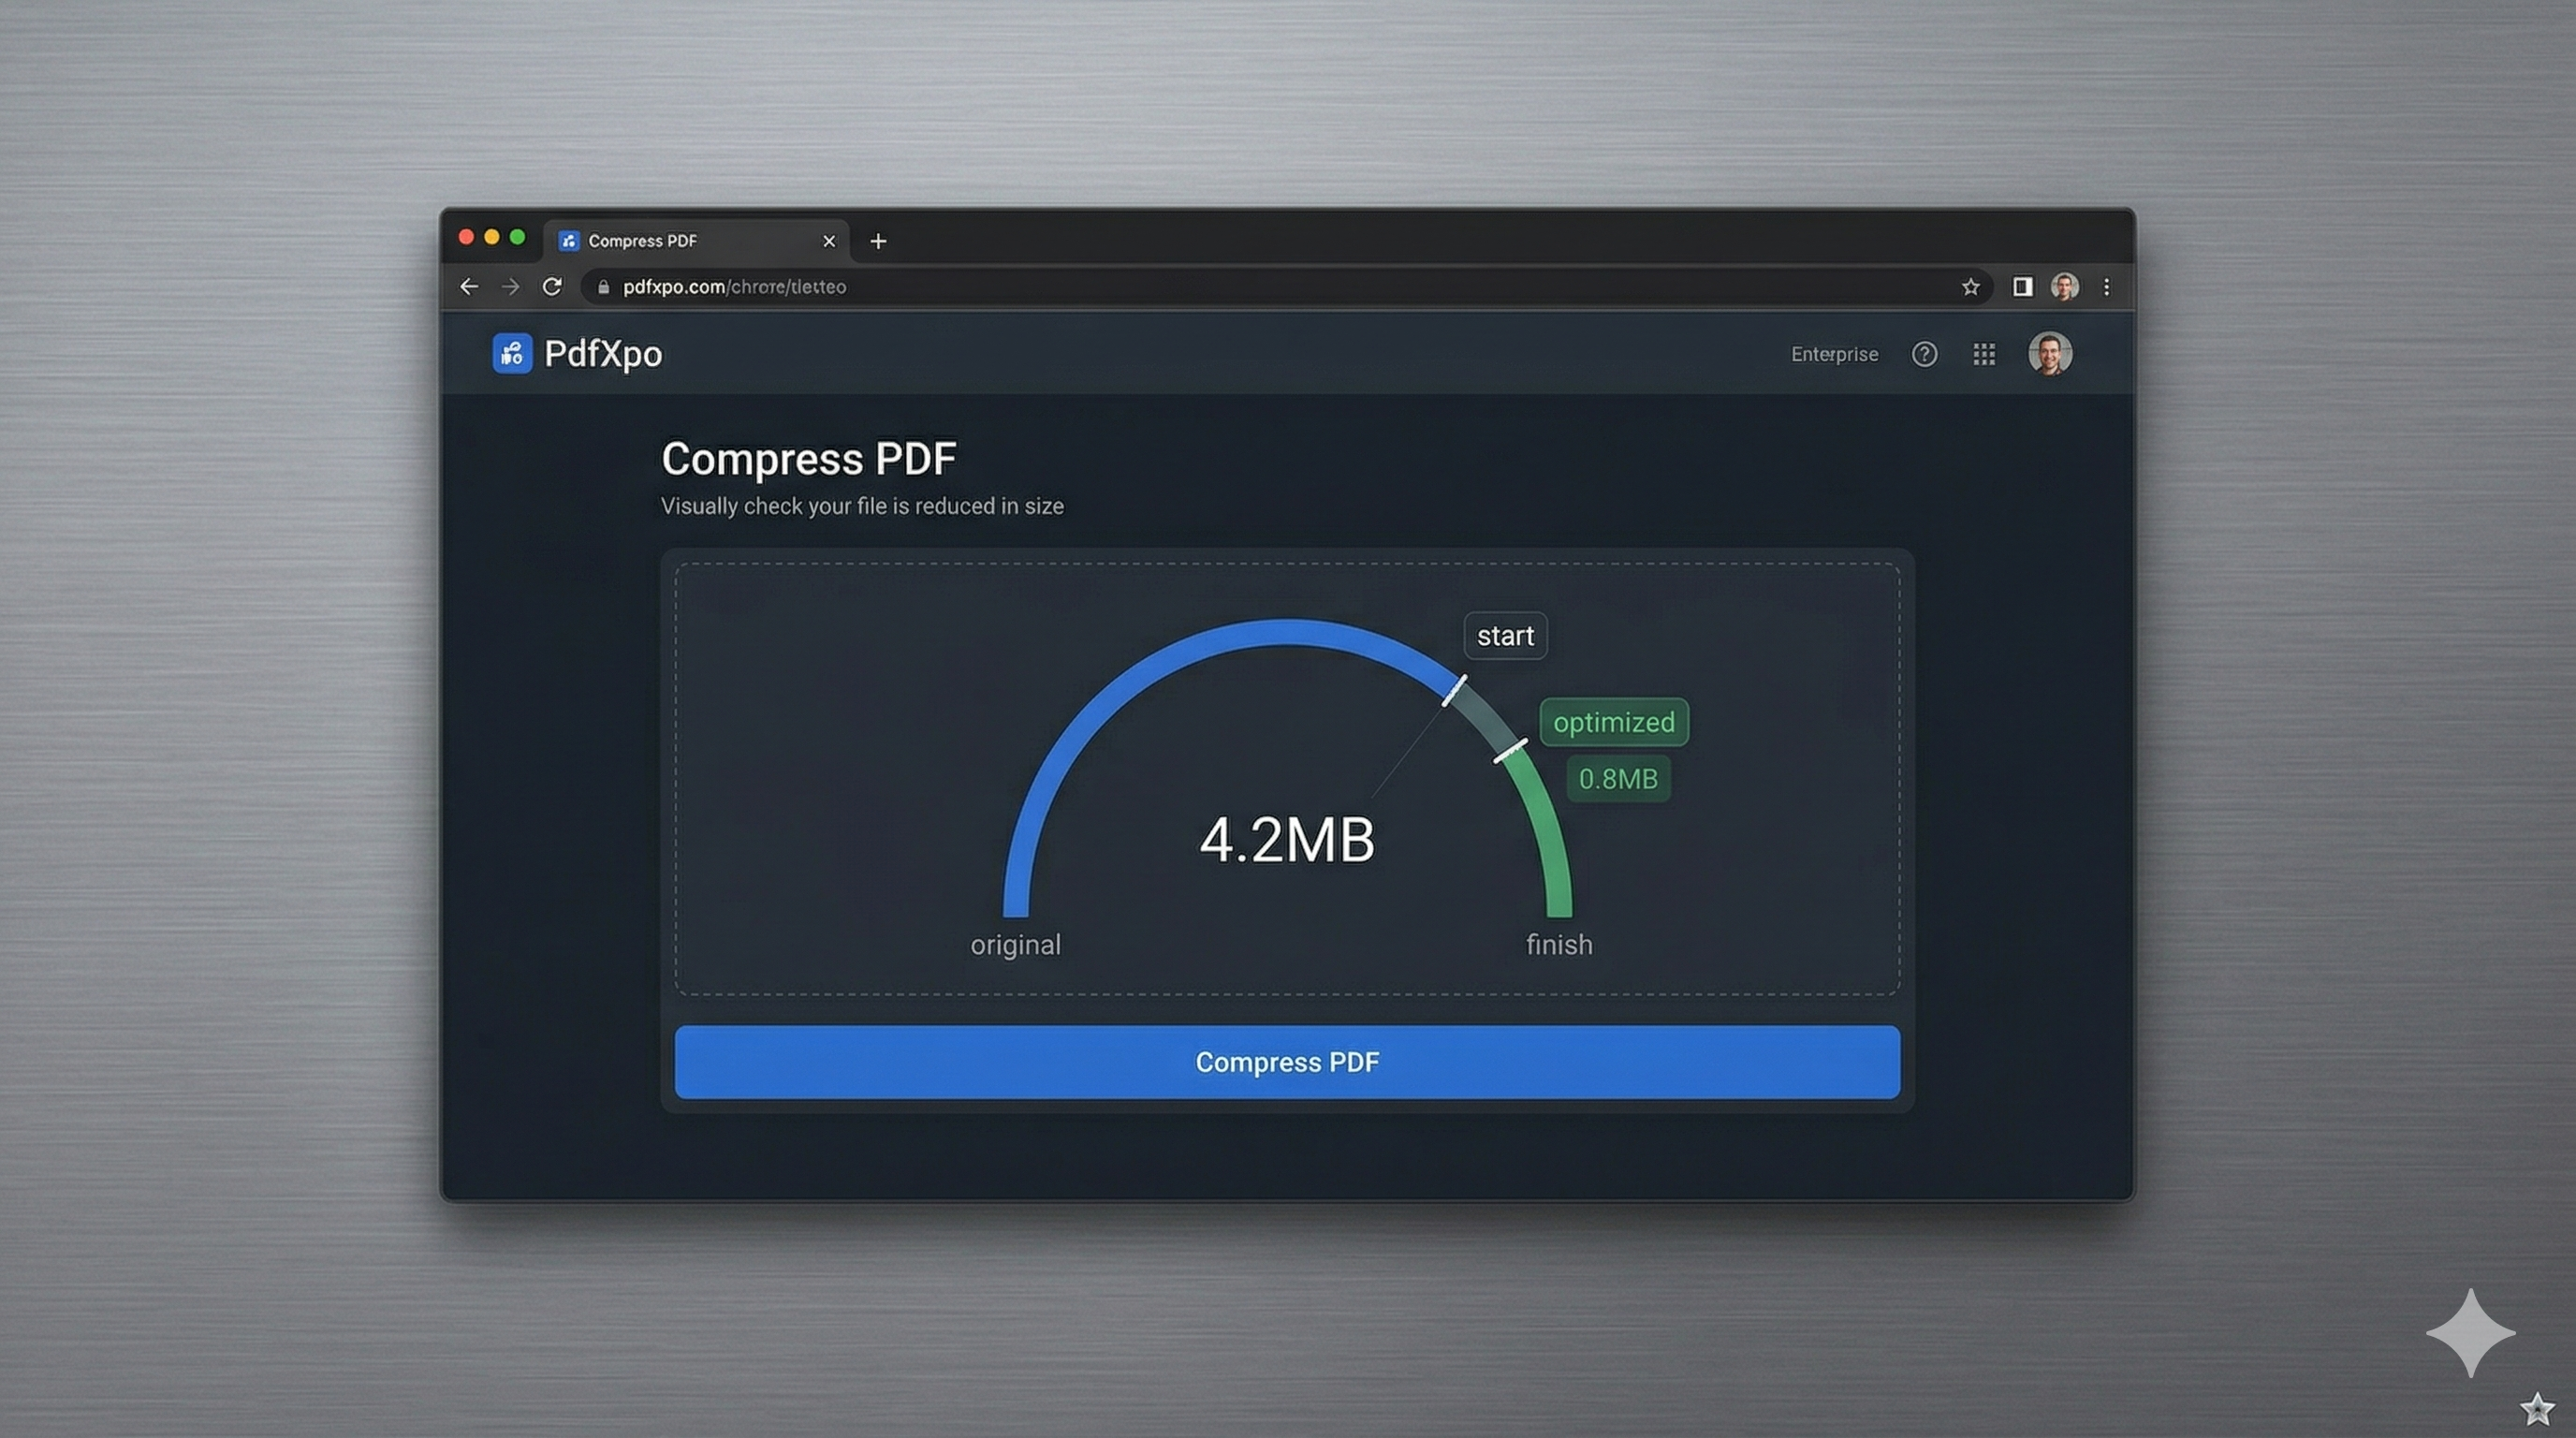2576x1438 pixels.
Task: Close the Compress PDF tab
Action: pyautogui.click(x=828, y=241)
